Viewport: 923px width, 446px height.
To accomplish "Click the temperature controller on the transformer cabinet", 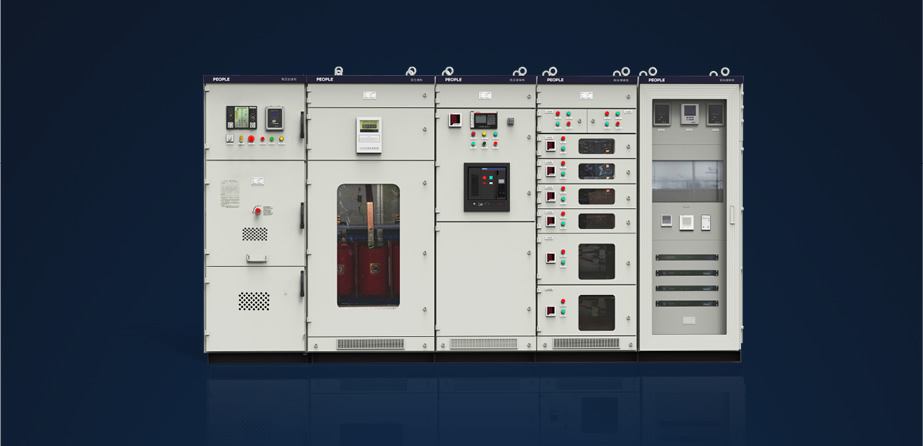I will tap(368, 135).
